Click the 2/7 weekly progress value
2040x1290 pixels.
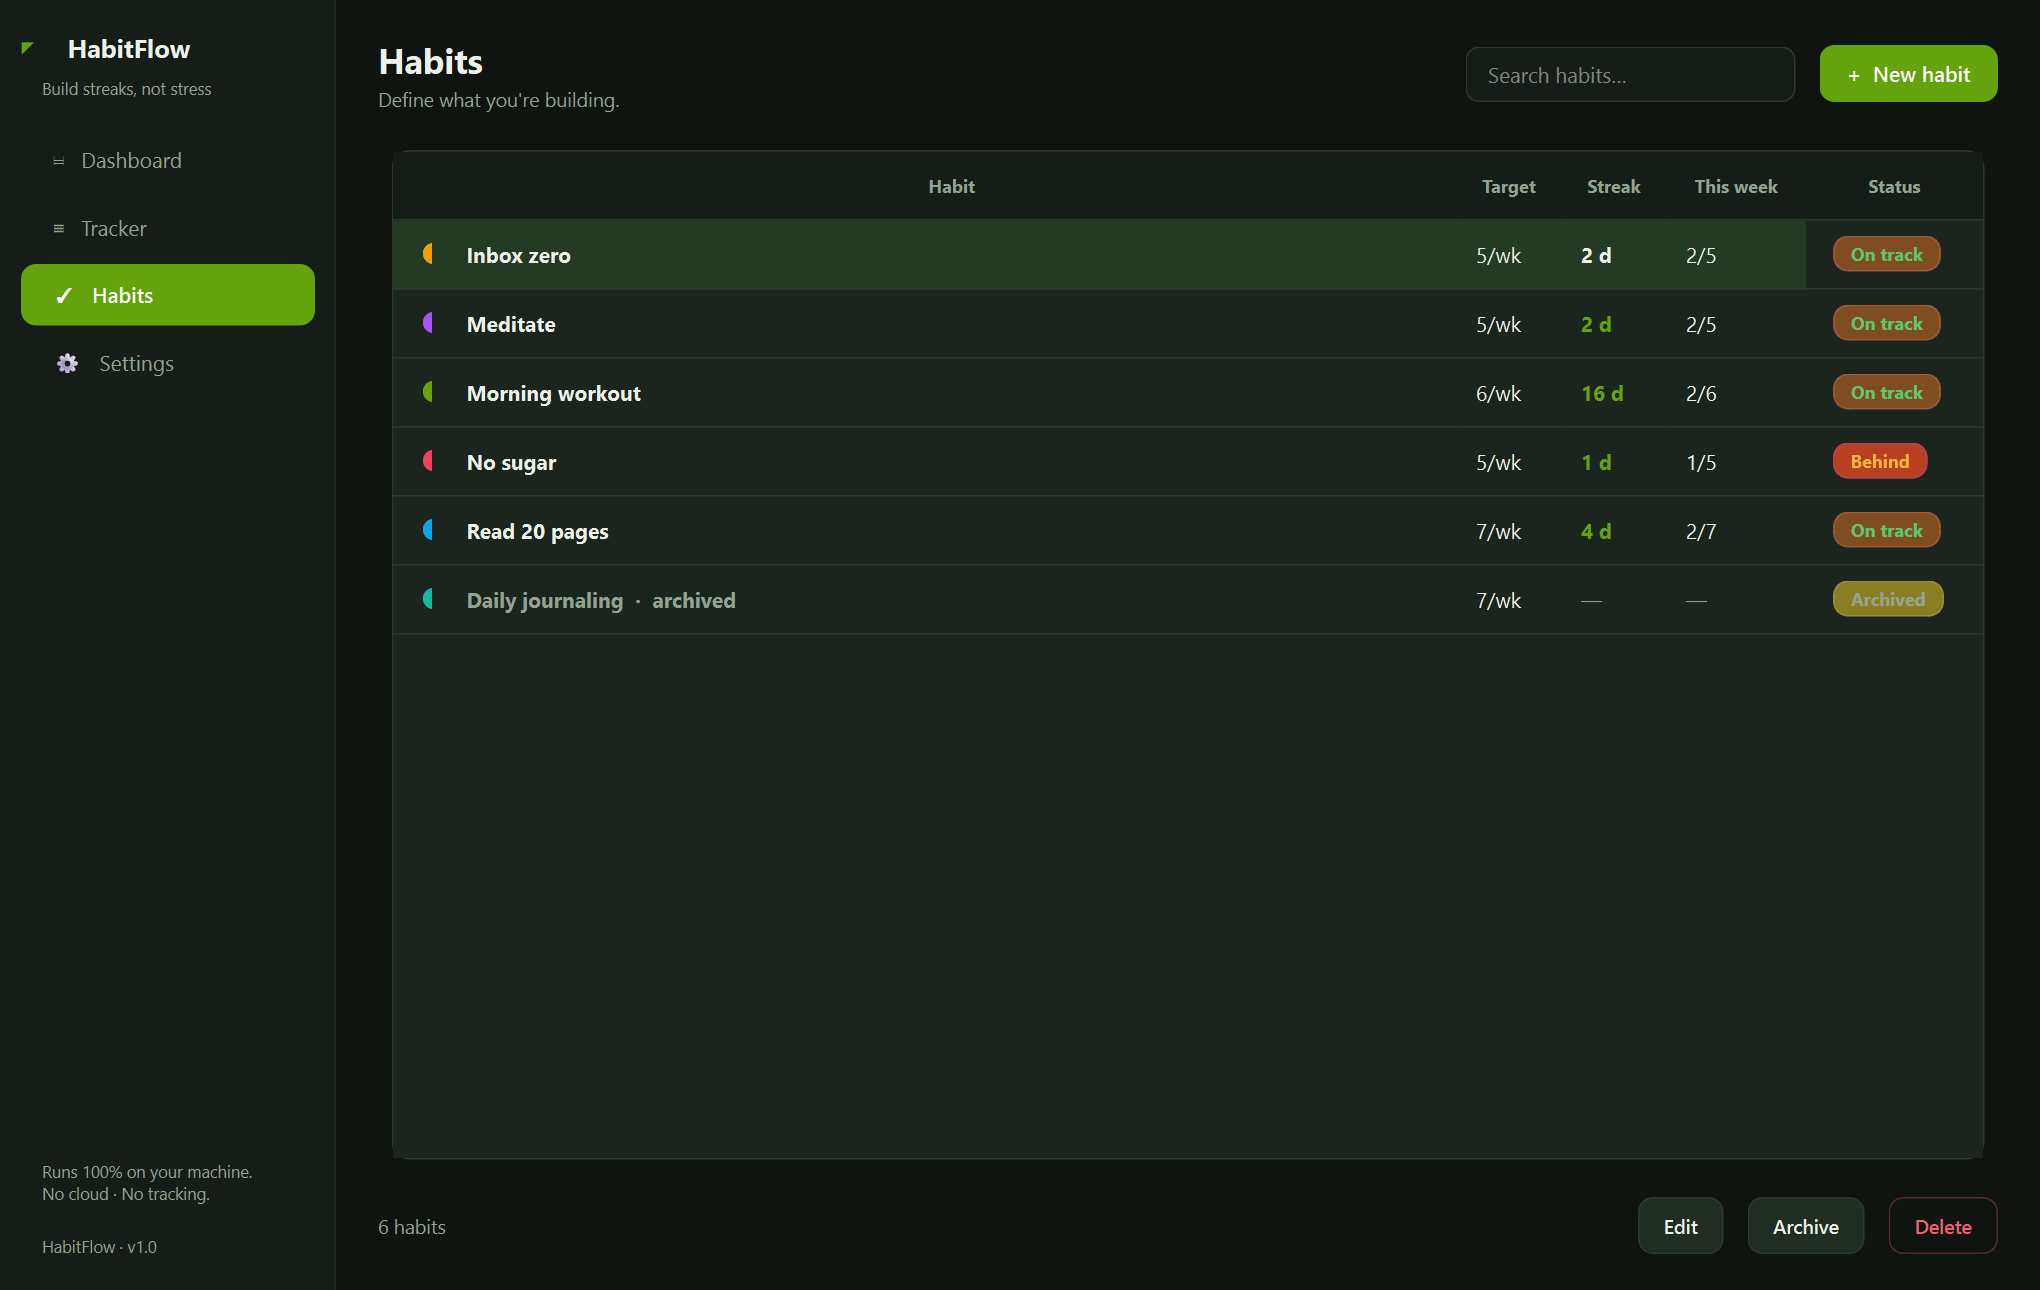pyautogui.click(x=1701, y=532)
